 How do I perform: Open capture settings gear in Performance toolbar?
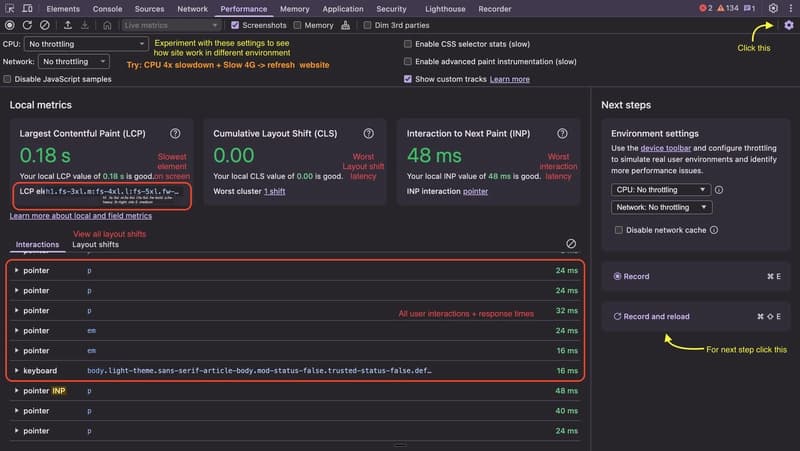click(789, 25)
